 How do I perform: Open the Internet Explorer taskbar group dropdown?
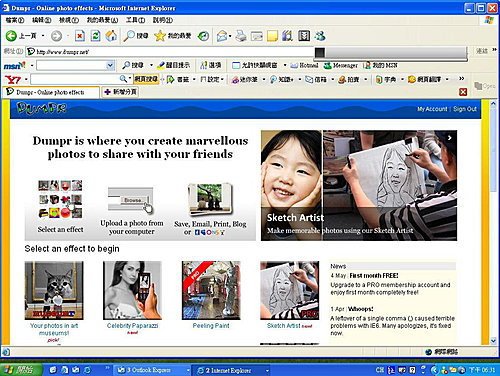tap(267, 370)
